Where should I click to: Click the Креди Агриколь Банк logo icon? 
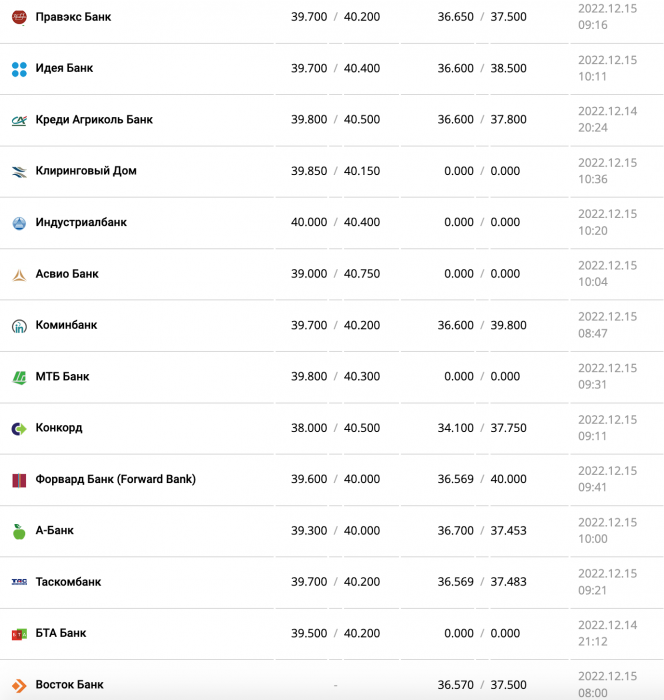tap(19, 120)
